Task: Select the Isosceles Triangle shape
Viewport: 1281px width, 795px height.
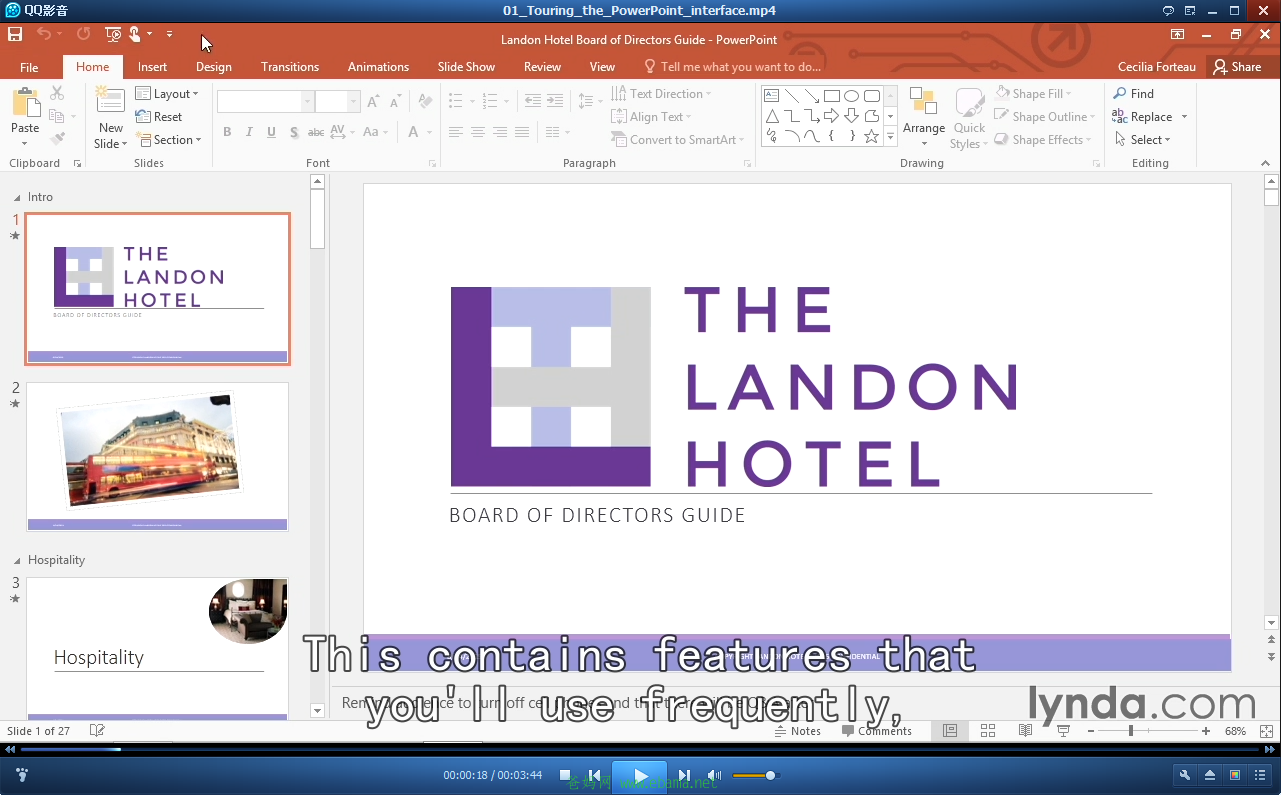Action: click(771, 116)
